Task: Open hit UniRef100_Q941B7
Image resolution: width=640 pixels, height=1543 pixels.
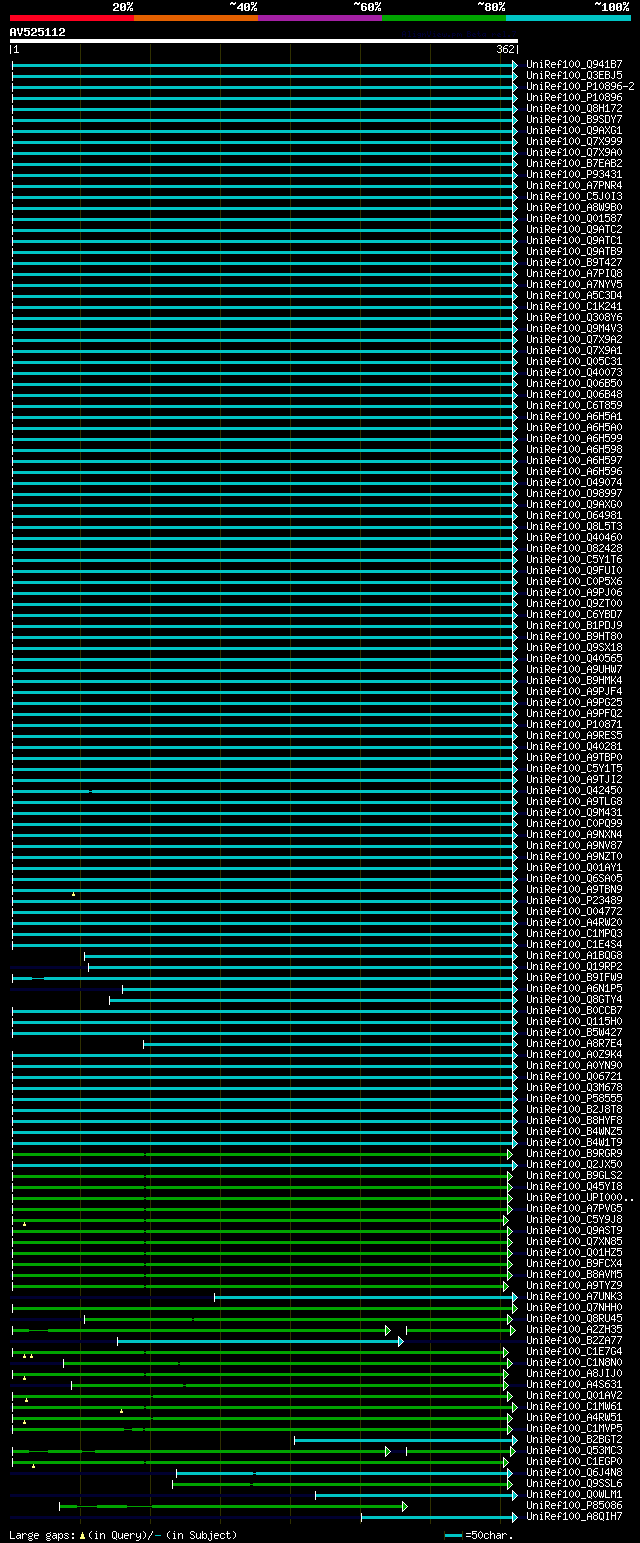Action: (574, 65)
